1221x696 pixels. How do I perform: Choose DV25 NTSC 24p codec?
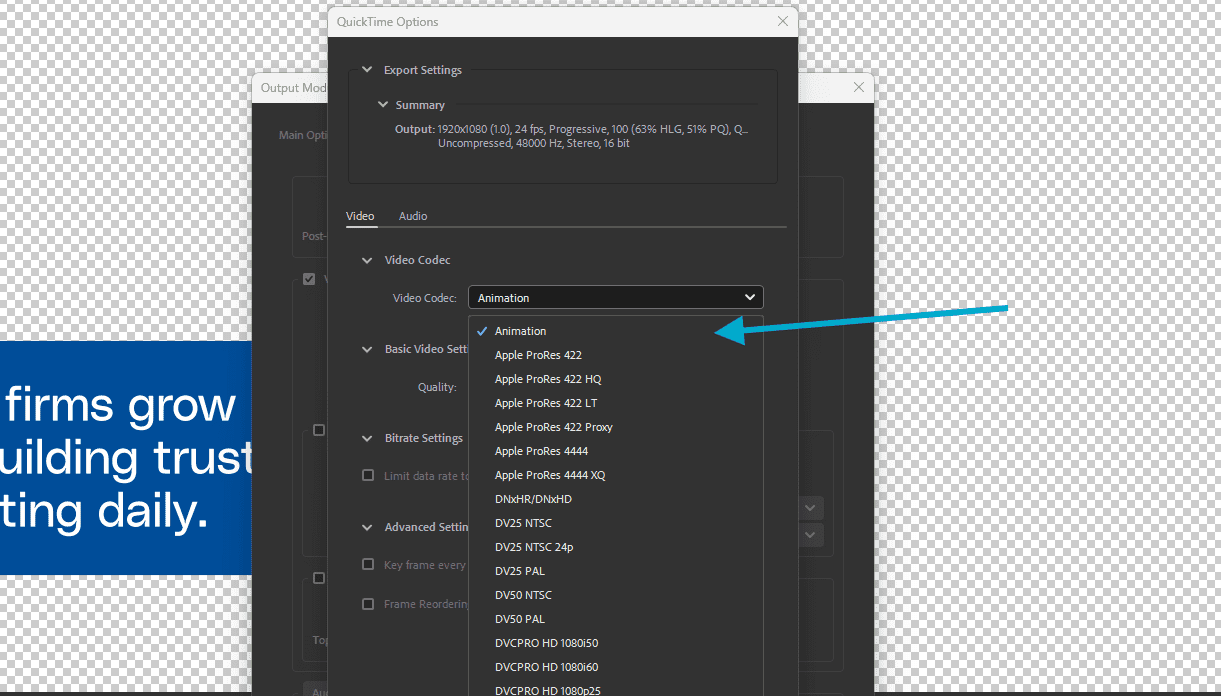[x=615, y=547]
